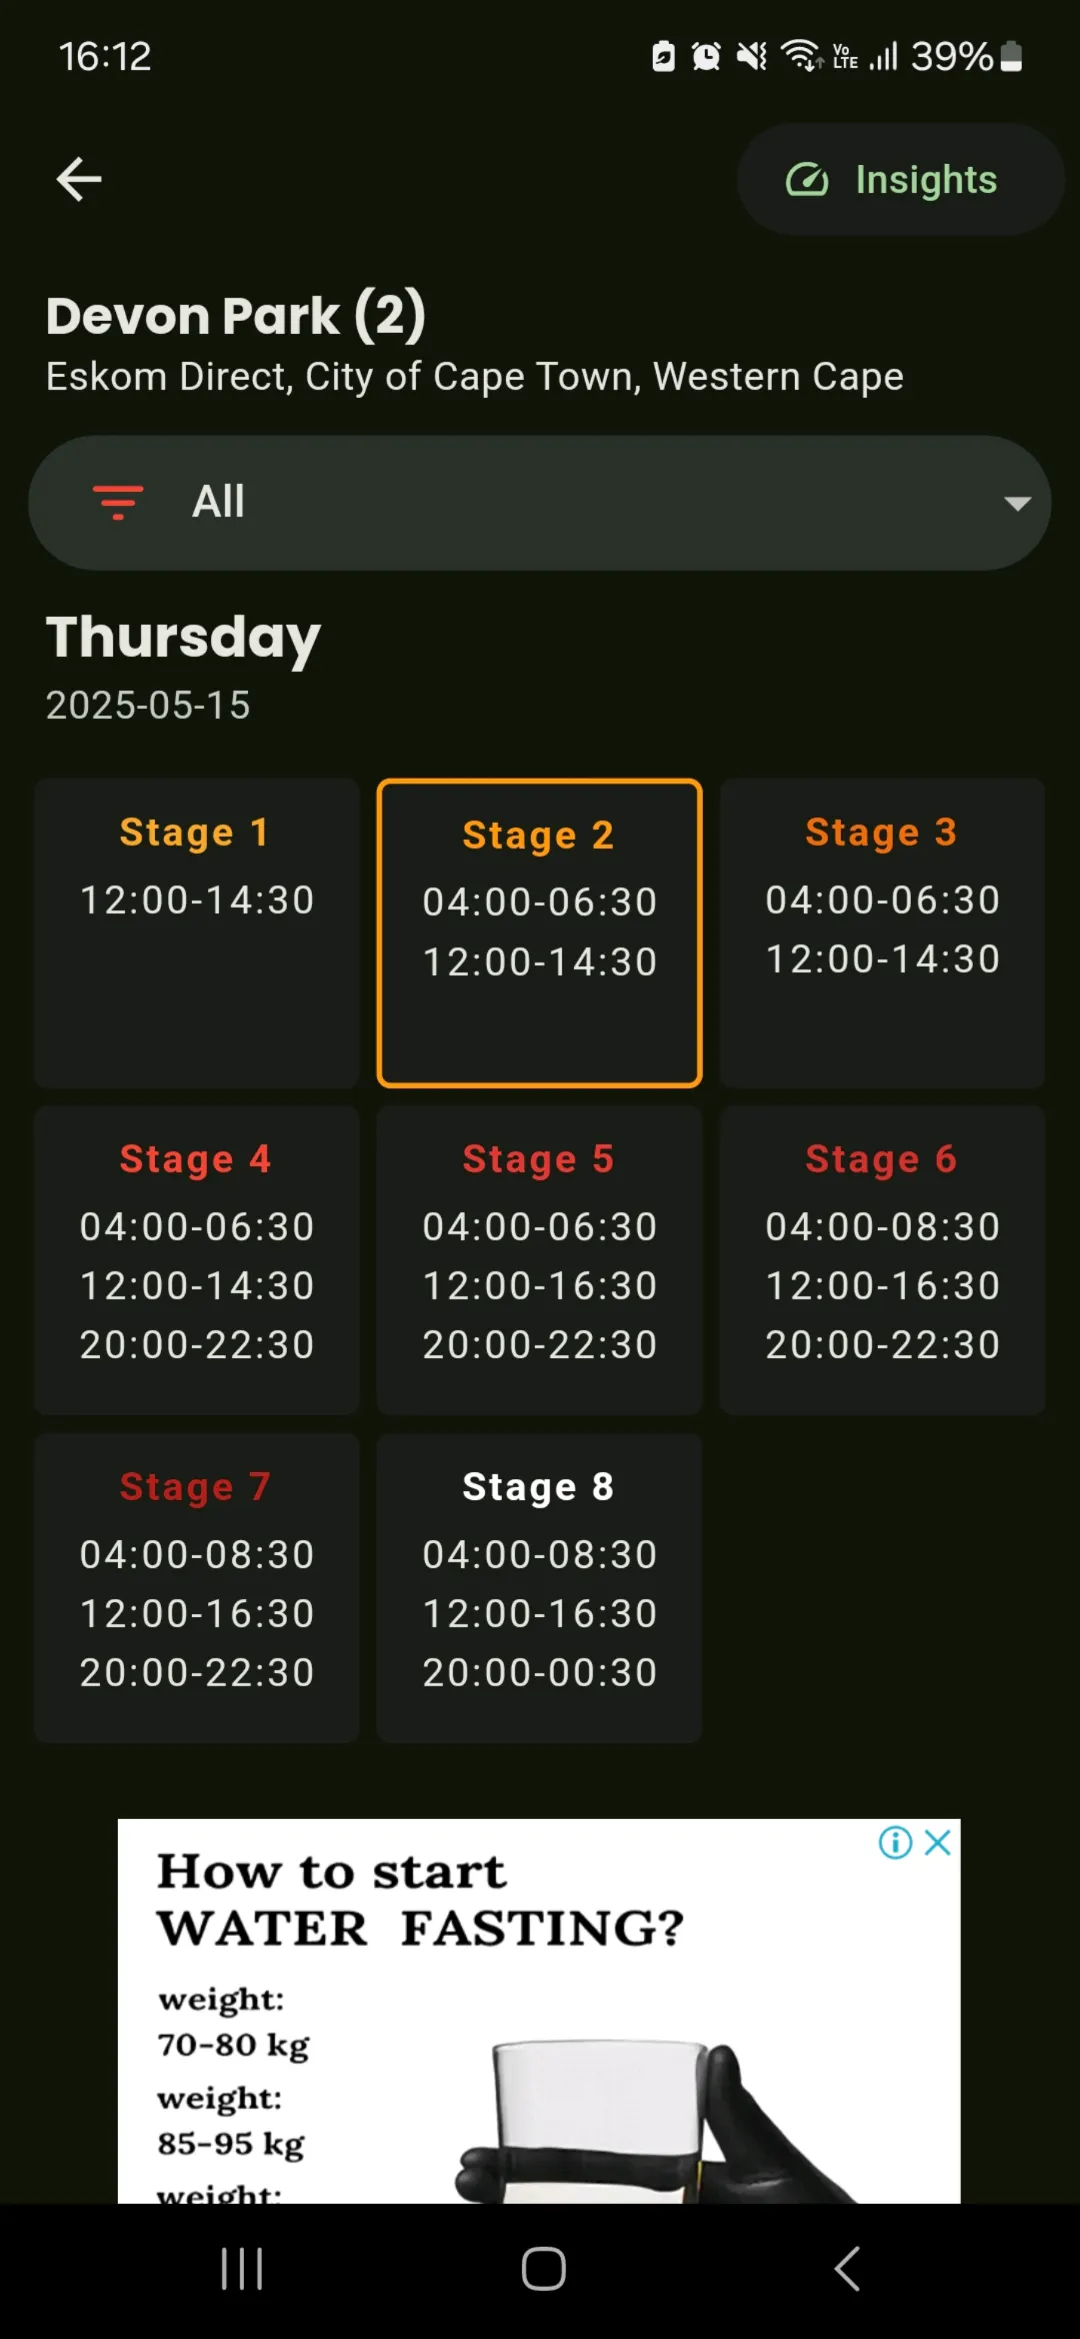Viewport: 1080px width, 2339px height.
Task: Tap the Stage 5 schedule card
Action: tap(540, 1260)
